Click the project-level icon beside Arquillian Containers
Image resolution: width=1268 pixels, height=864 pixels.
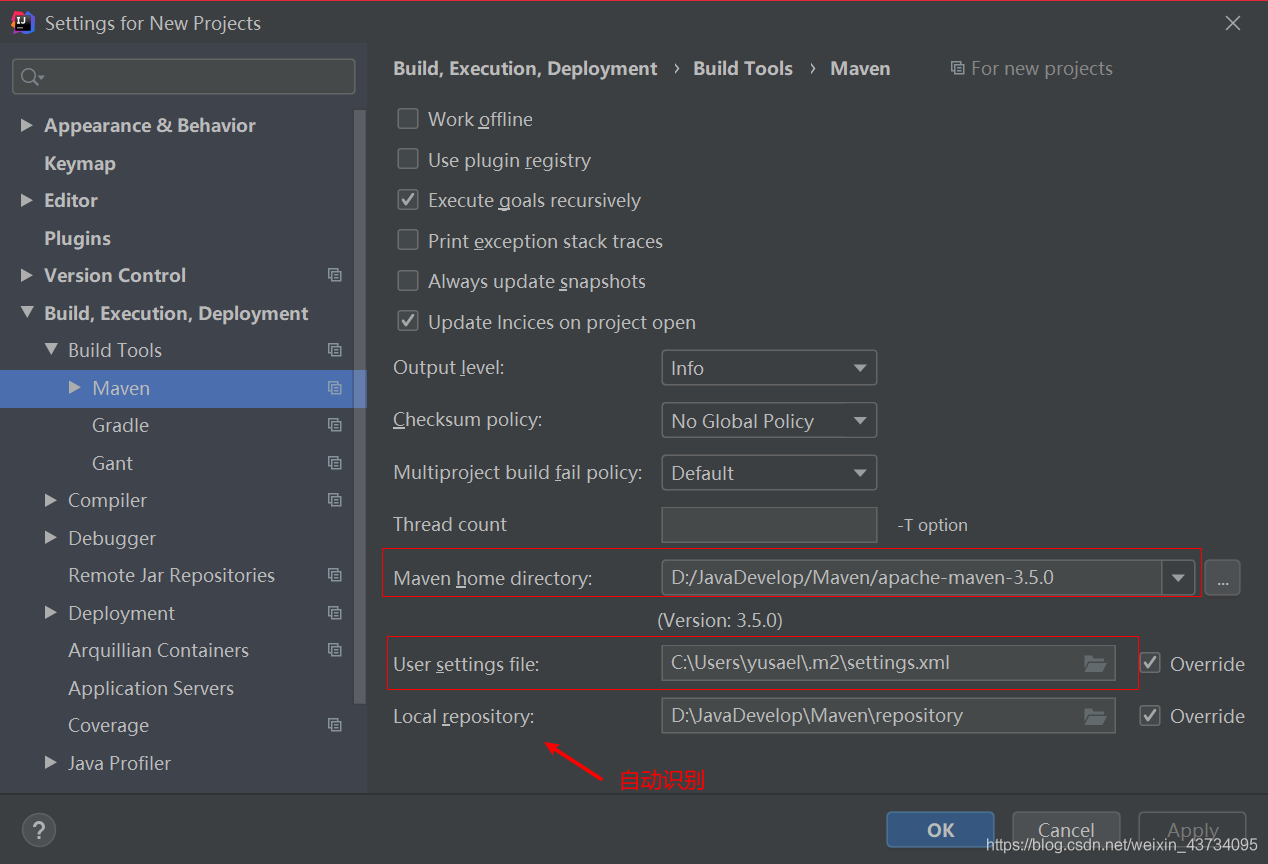pyautogui.click(x=335, y=650)
